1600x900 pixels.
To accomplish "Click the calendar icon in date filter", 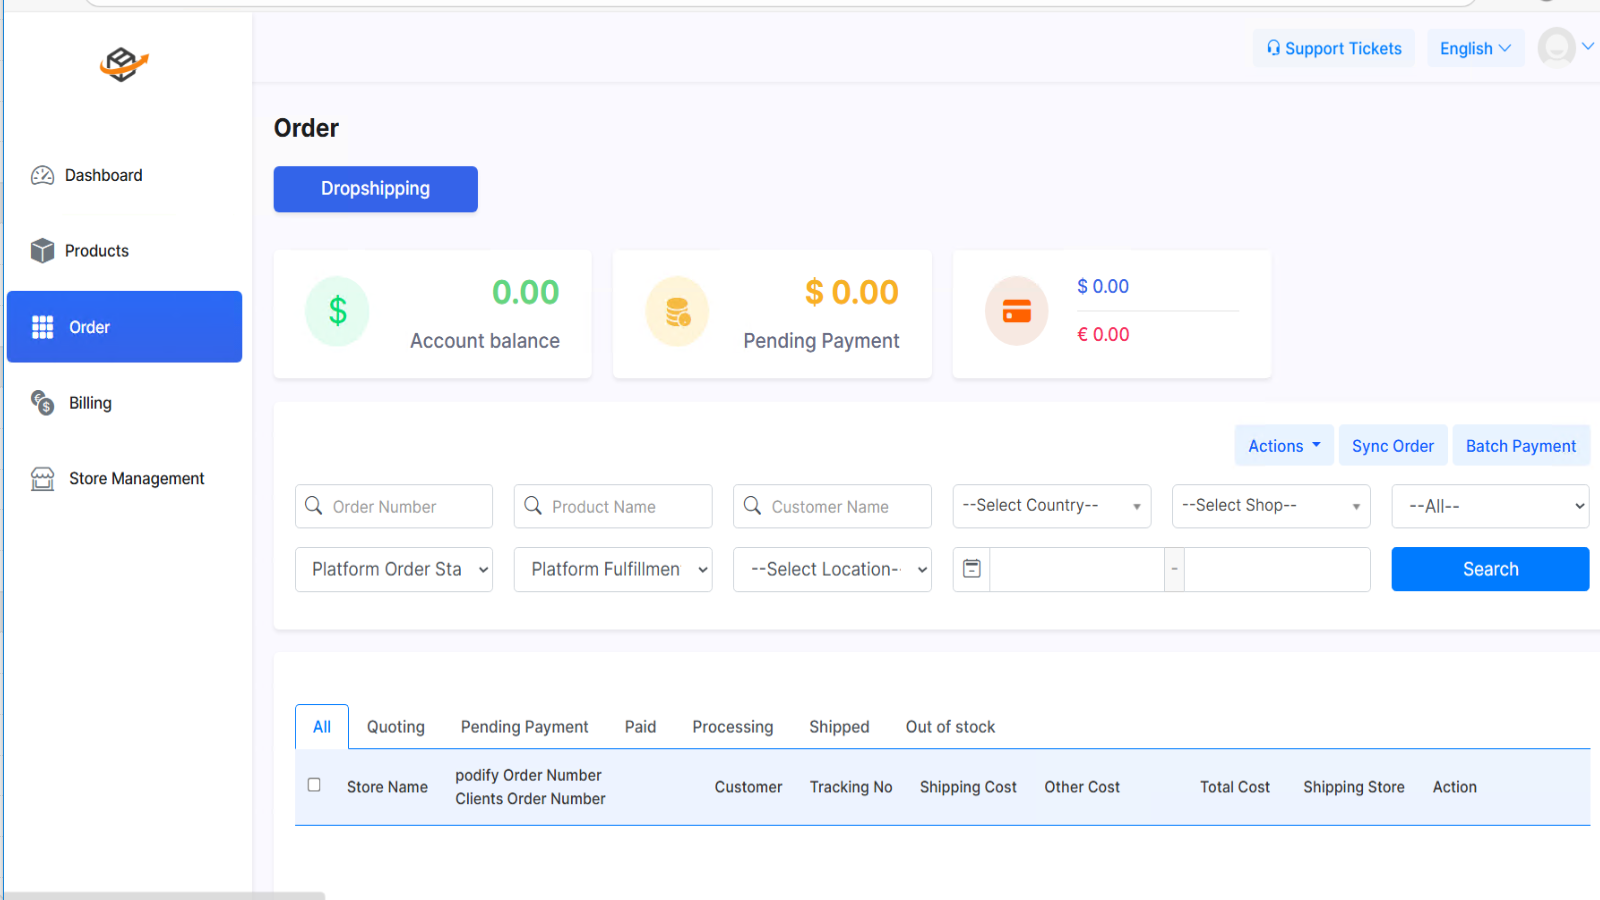I will pos(971,569).
